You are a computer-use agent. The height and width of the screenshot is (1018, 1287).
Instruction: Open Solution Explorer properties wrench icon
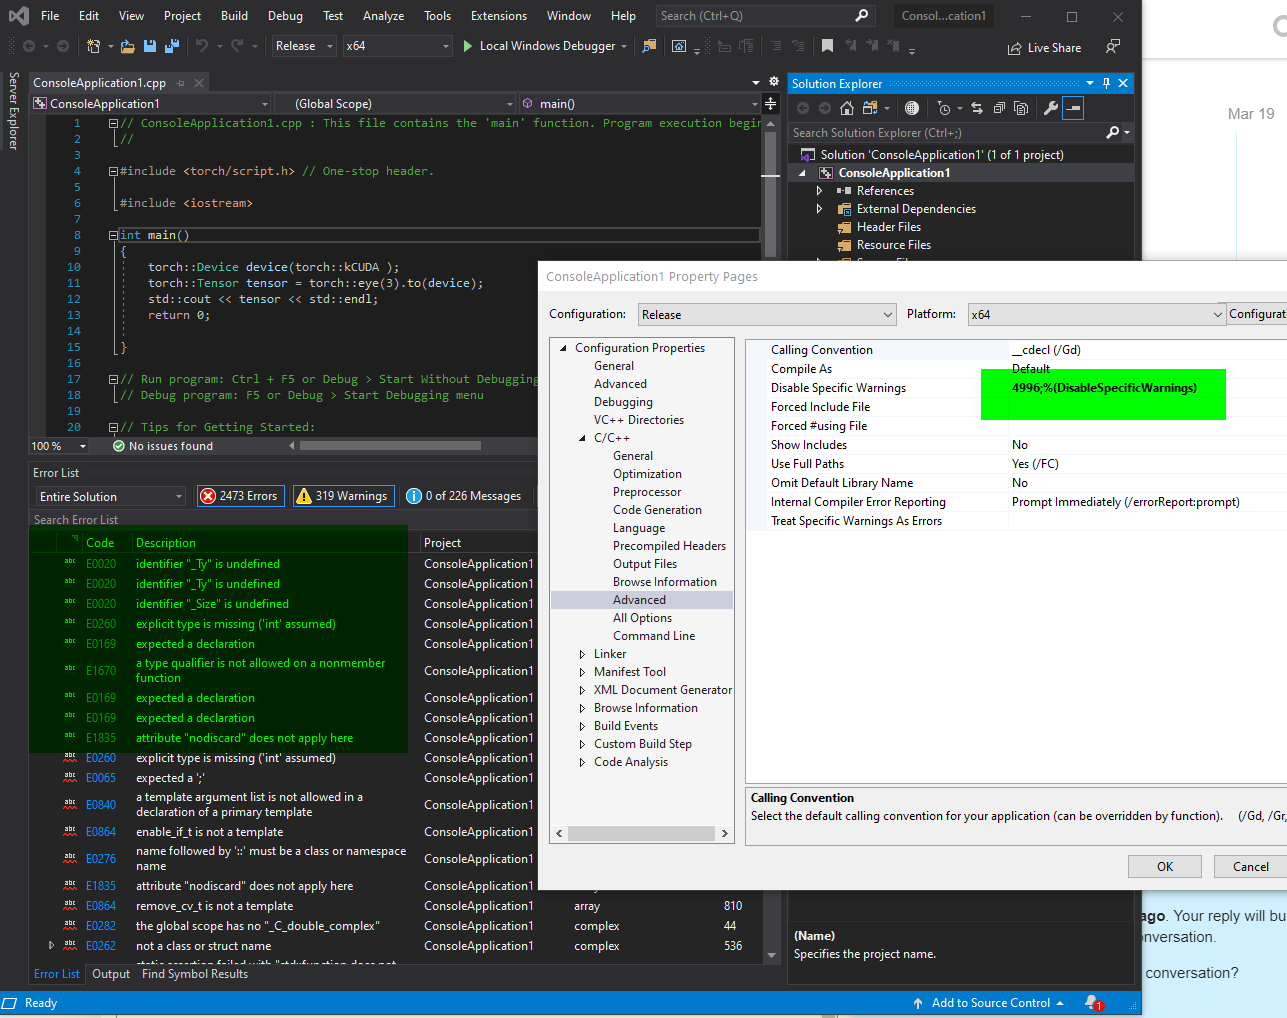(x=1050, y=108)
